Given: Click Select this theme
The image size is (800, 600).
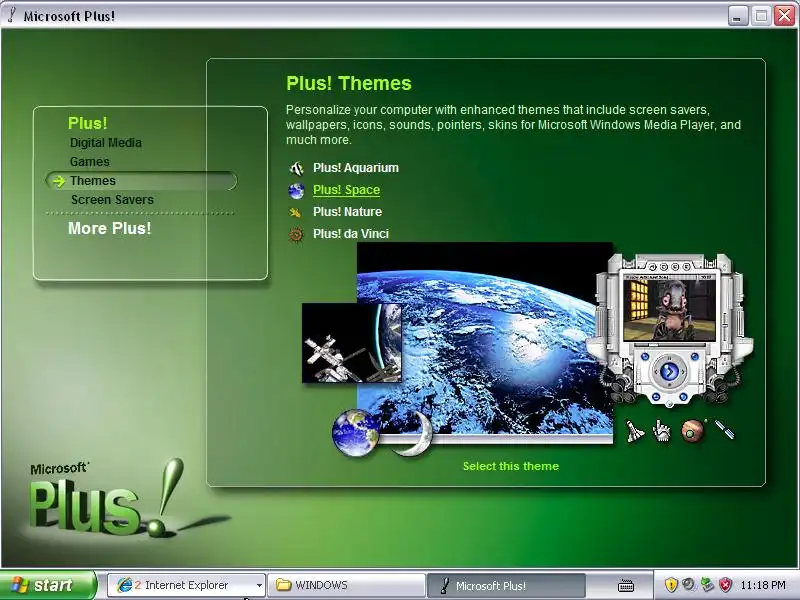Looking at the screenshot, I should tap(511, 466).
